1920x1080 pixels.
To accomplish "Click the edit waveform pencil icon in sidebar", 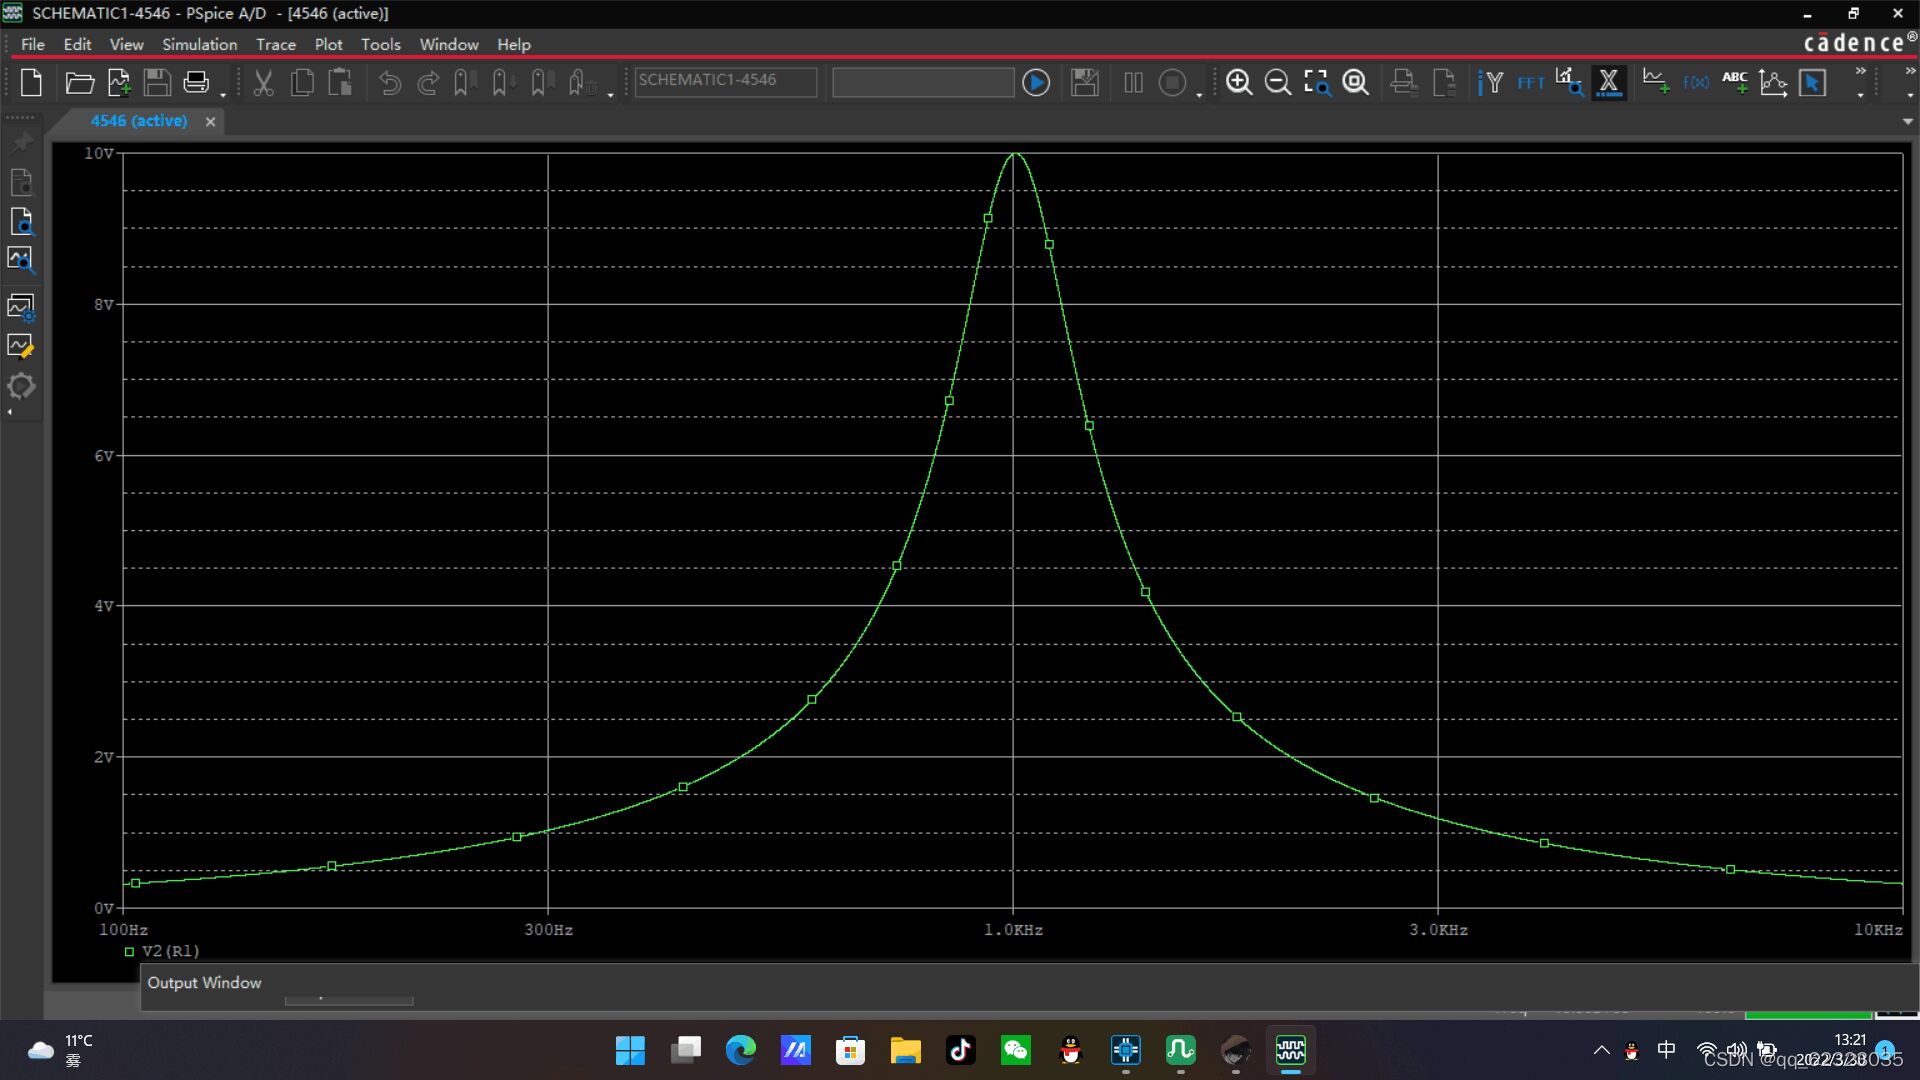I will 21,347.
